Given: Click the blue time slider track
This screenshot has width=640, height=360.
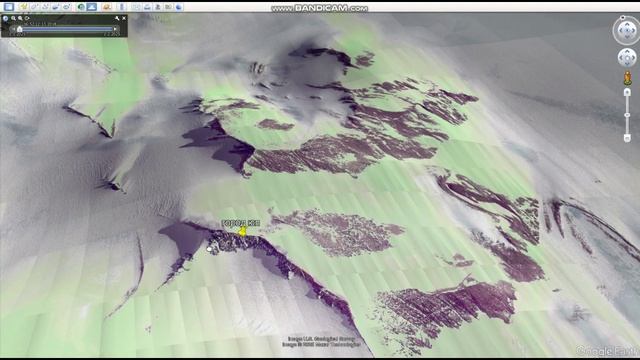Looking at the screenshot, I should (x=67, y=29).
